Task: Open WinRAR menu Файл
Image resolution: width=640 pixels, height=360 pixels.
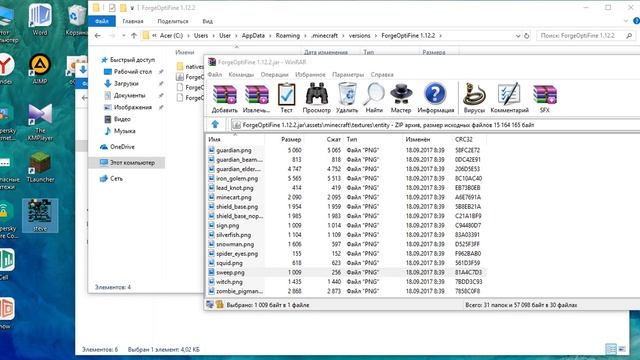Action: 215,75
